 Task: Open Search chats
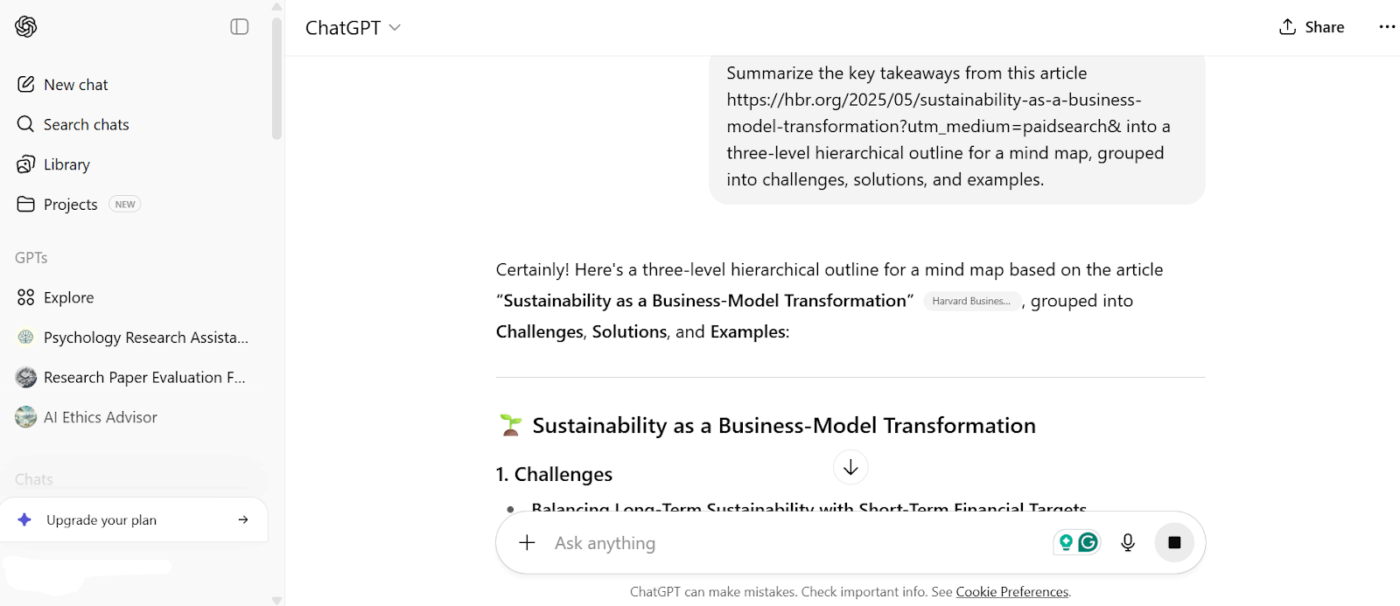[x=86, y=125]
